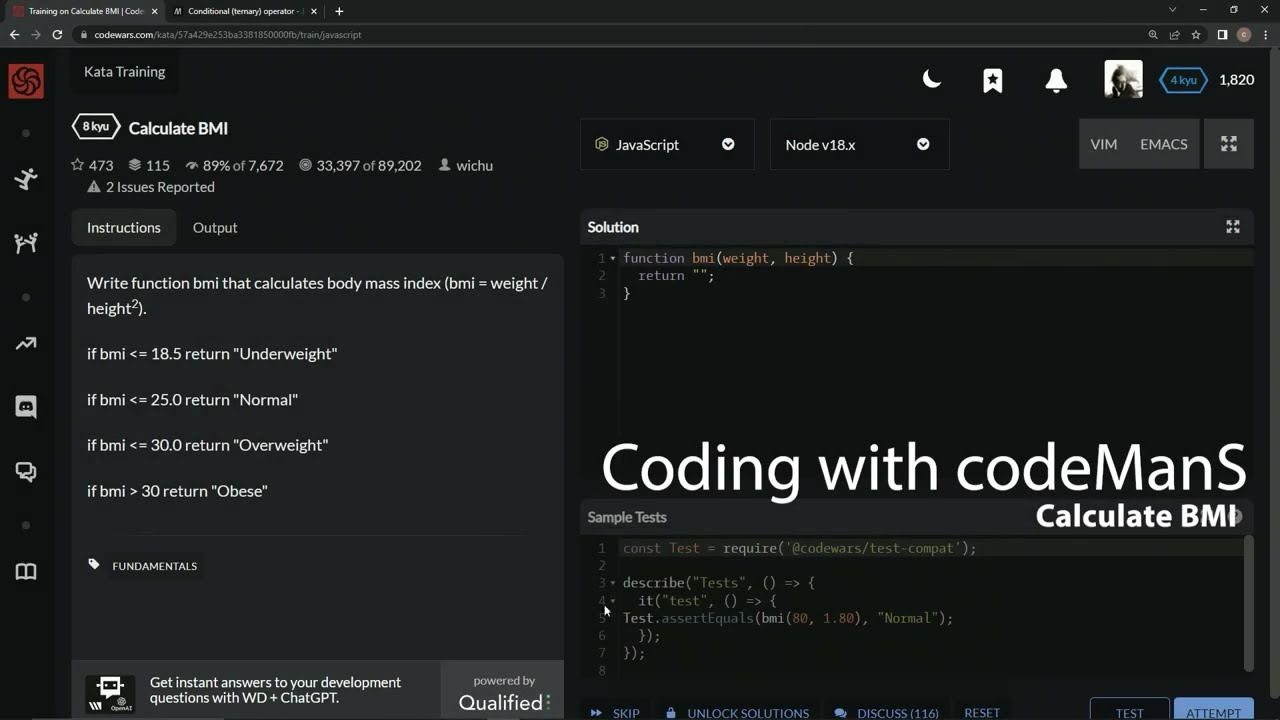Open the Codewars home logo

click(x=26, y=81)
